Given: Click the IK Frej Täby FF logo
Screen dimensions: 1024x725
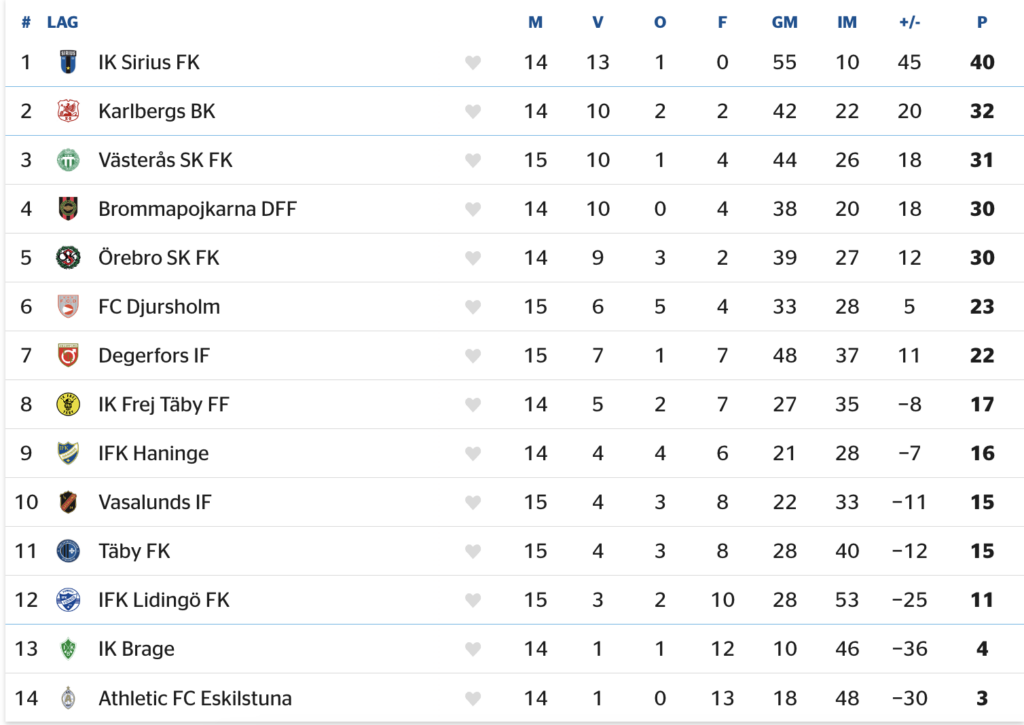Looking at the screenshot, I should [x=68, y=405].
